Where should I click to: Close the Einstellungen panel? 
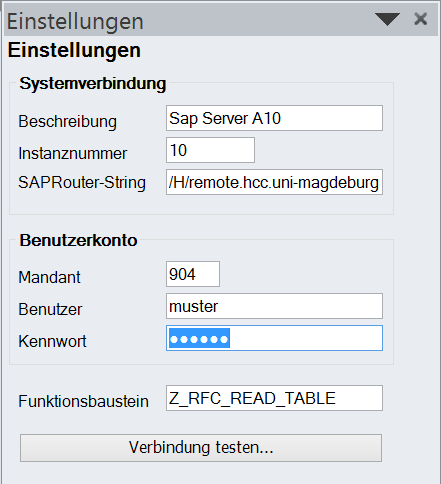pyautogui.click(x=420, y=19)
